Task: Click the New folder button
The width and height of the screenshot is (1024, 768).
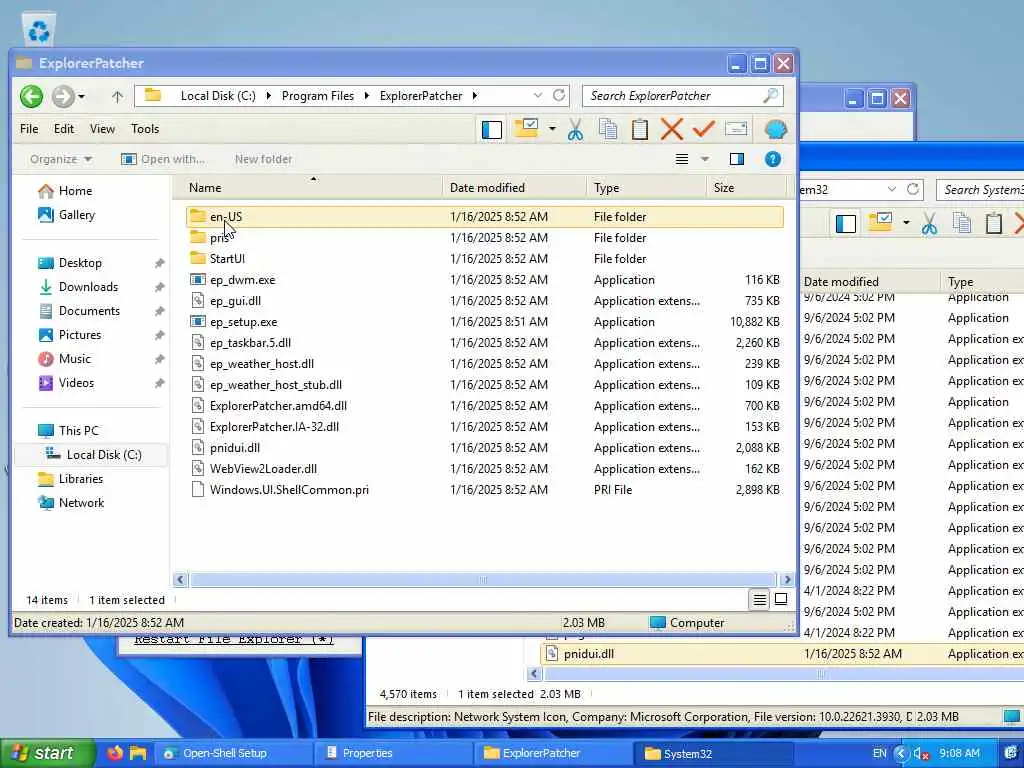Action: coord(263,159)
